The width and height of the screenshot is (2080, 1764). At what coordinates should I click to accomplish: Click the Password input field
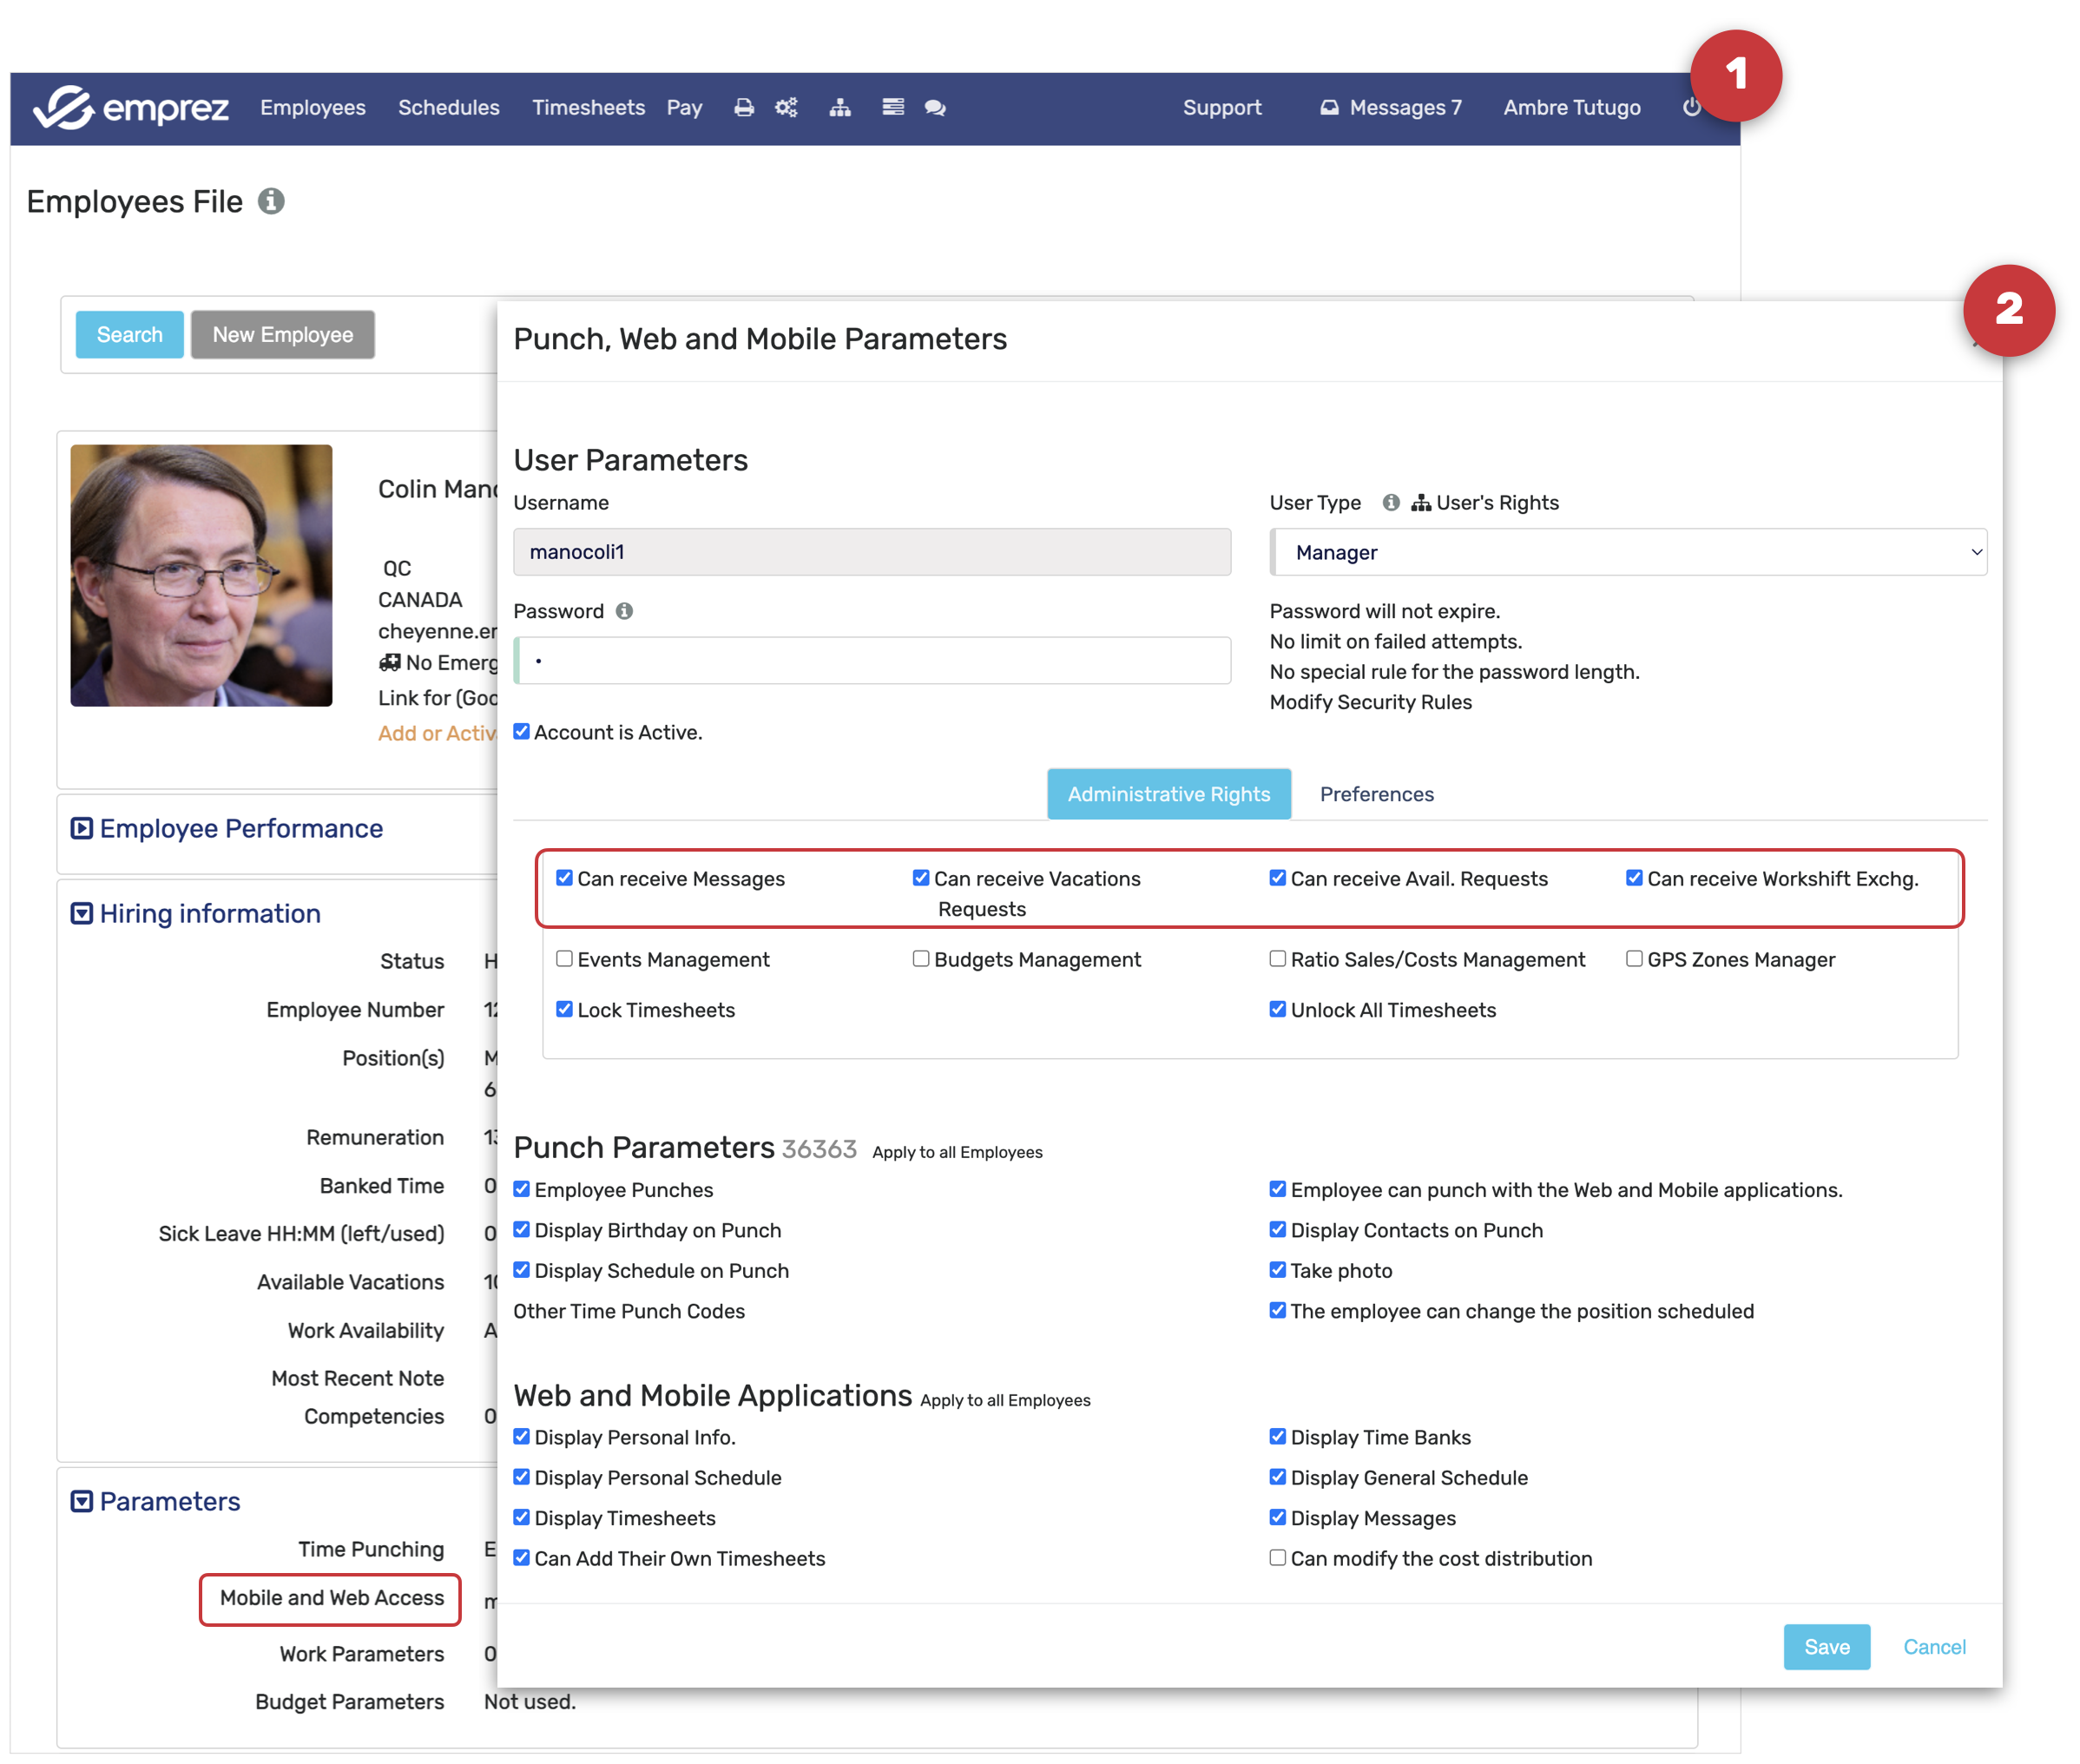tap(872, 661)
